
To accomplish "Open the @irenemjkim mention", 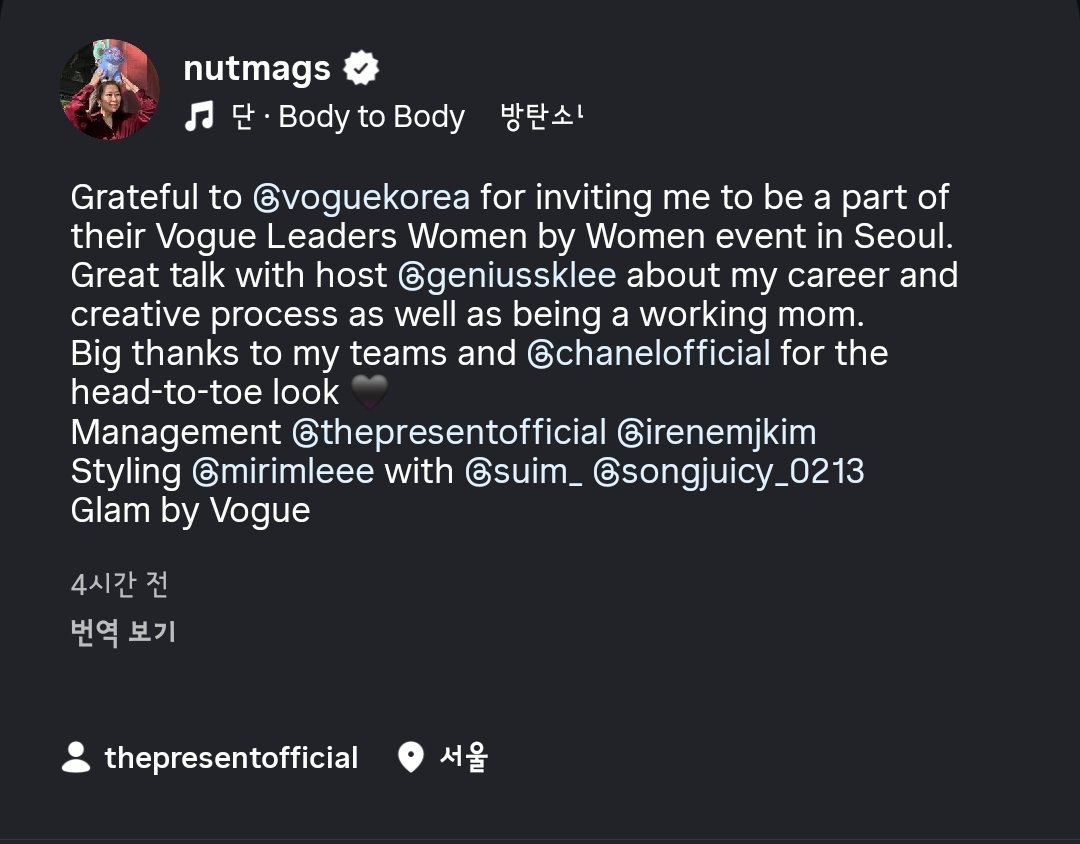I will 716,432.
